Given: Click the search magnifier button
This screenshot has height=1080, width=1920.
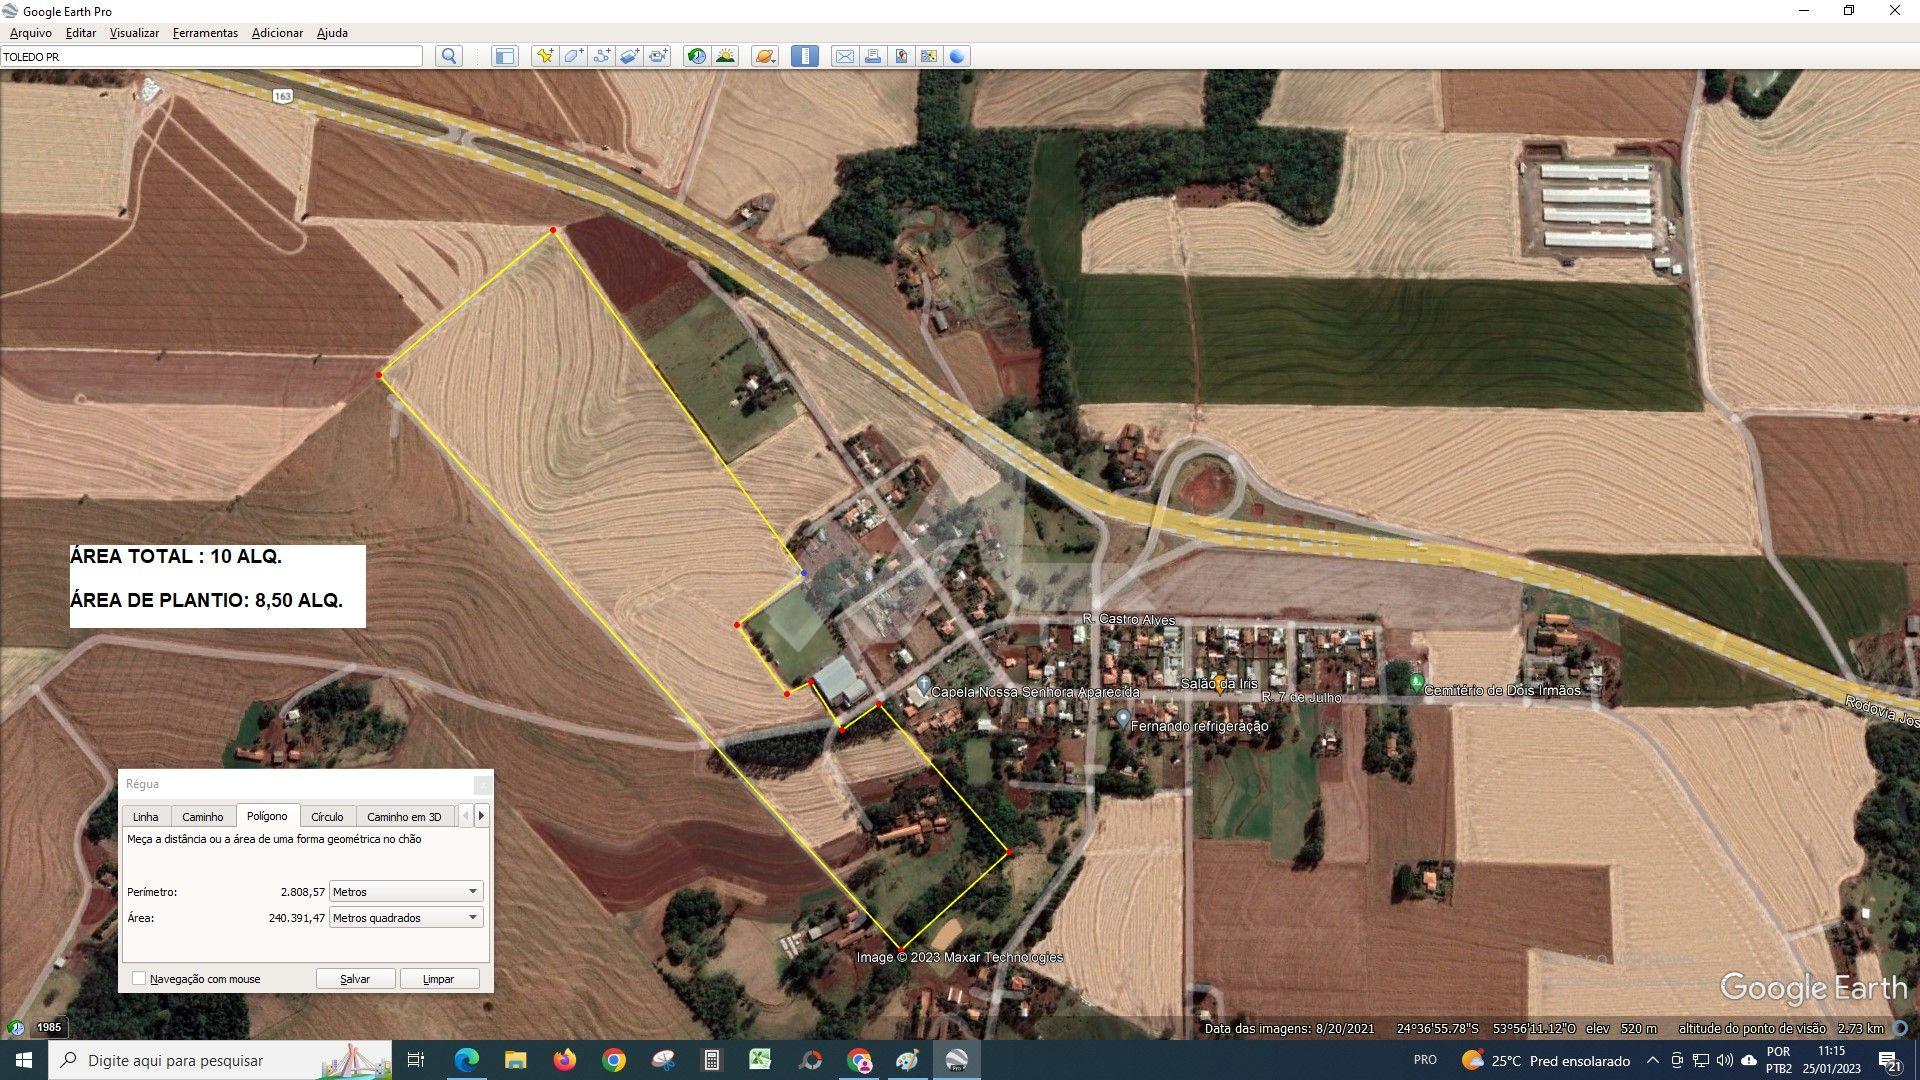Looking at the screenshot, I should pos(449,56).
